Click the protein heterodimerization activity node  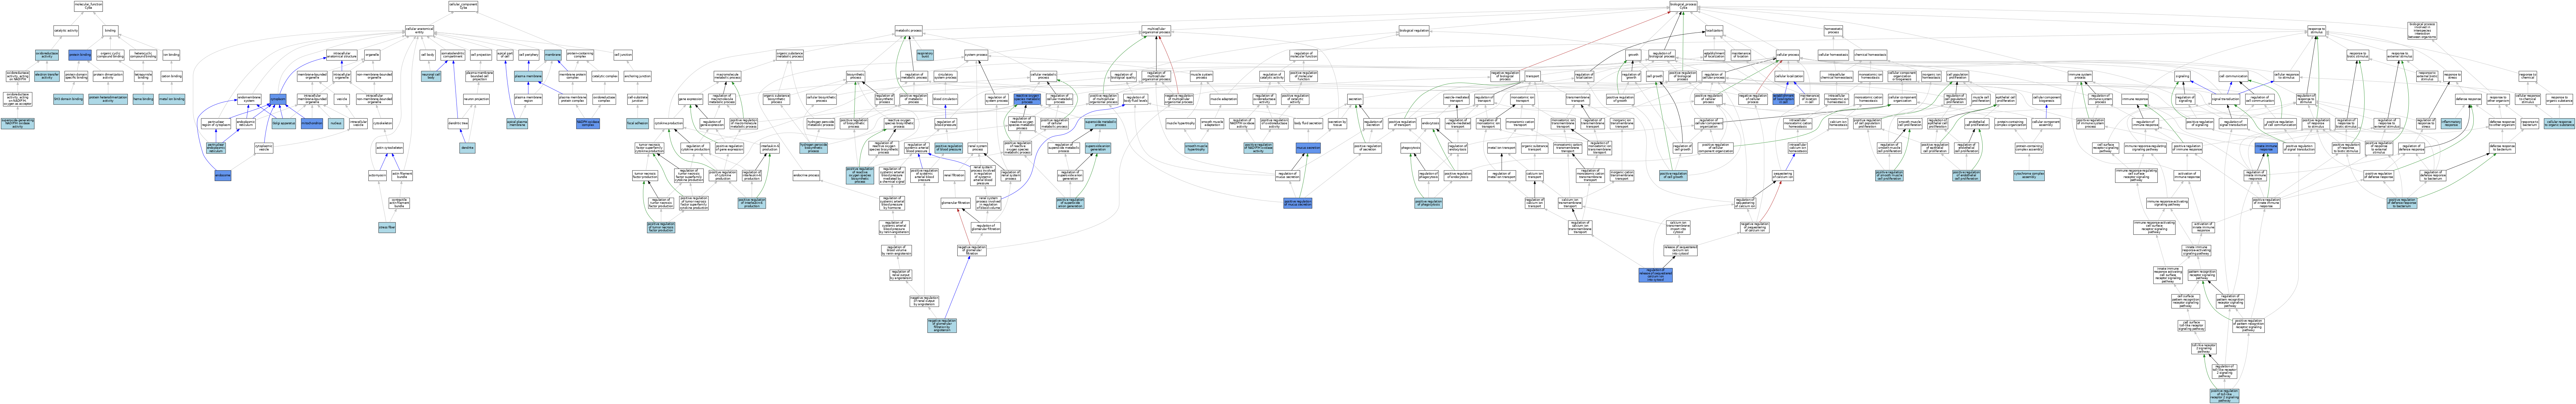[108, 99]
